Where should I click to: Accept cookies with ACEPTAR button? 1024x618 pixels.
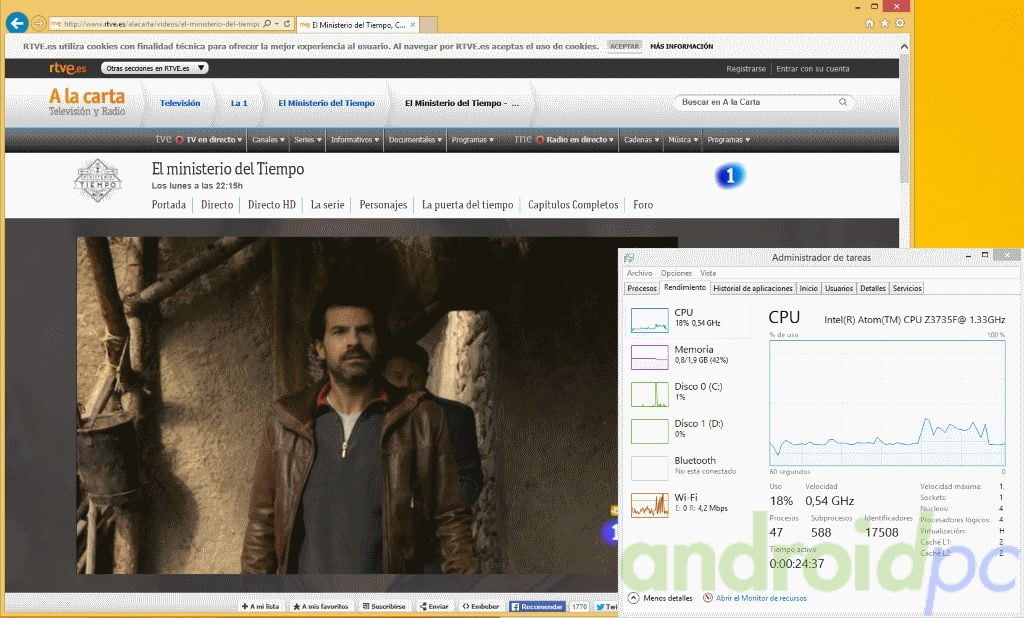click(x=624, y=46)
